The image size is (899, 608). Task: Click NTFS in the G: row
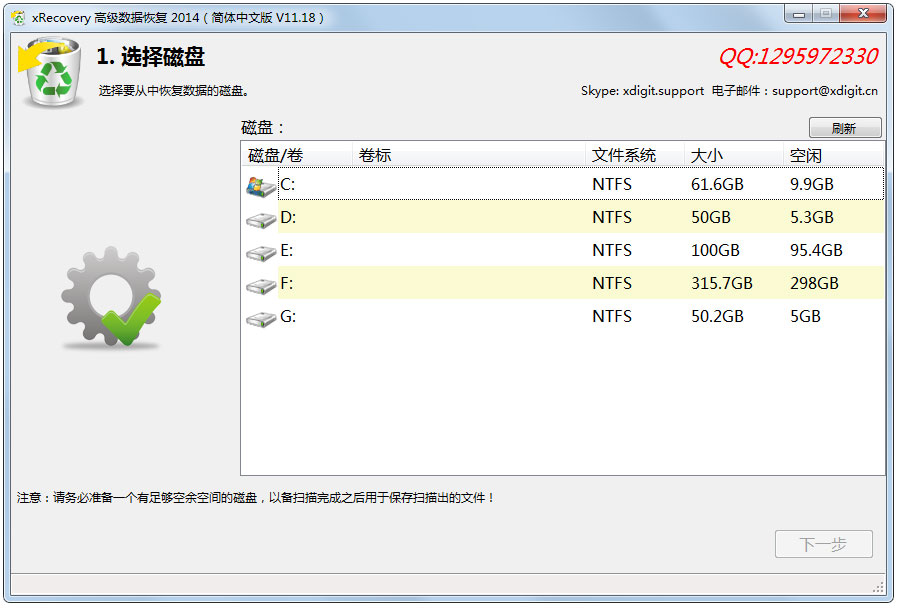tap(612, 316)
